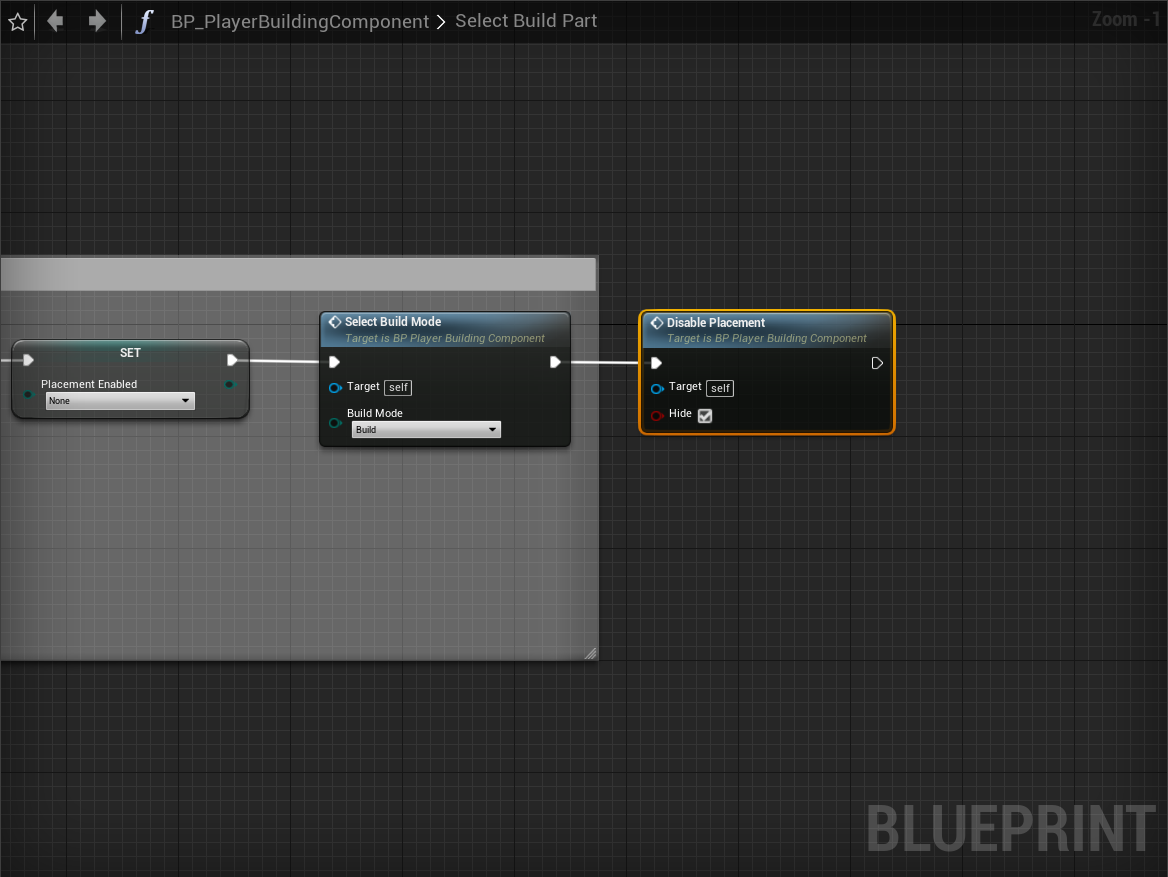Click Disable Placement output execution pin
This screenshot has width=1168, height=877.
pyautogui.click(x=877, y=363)
